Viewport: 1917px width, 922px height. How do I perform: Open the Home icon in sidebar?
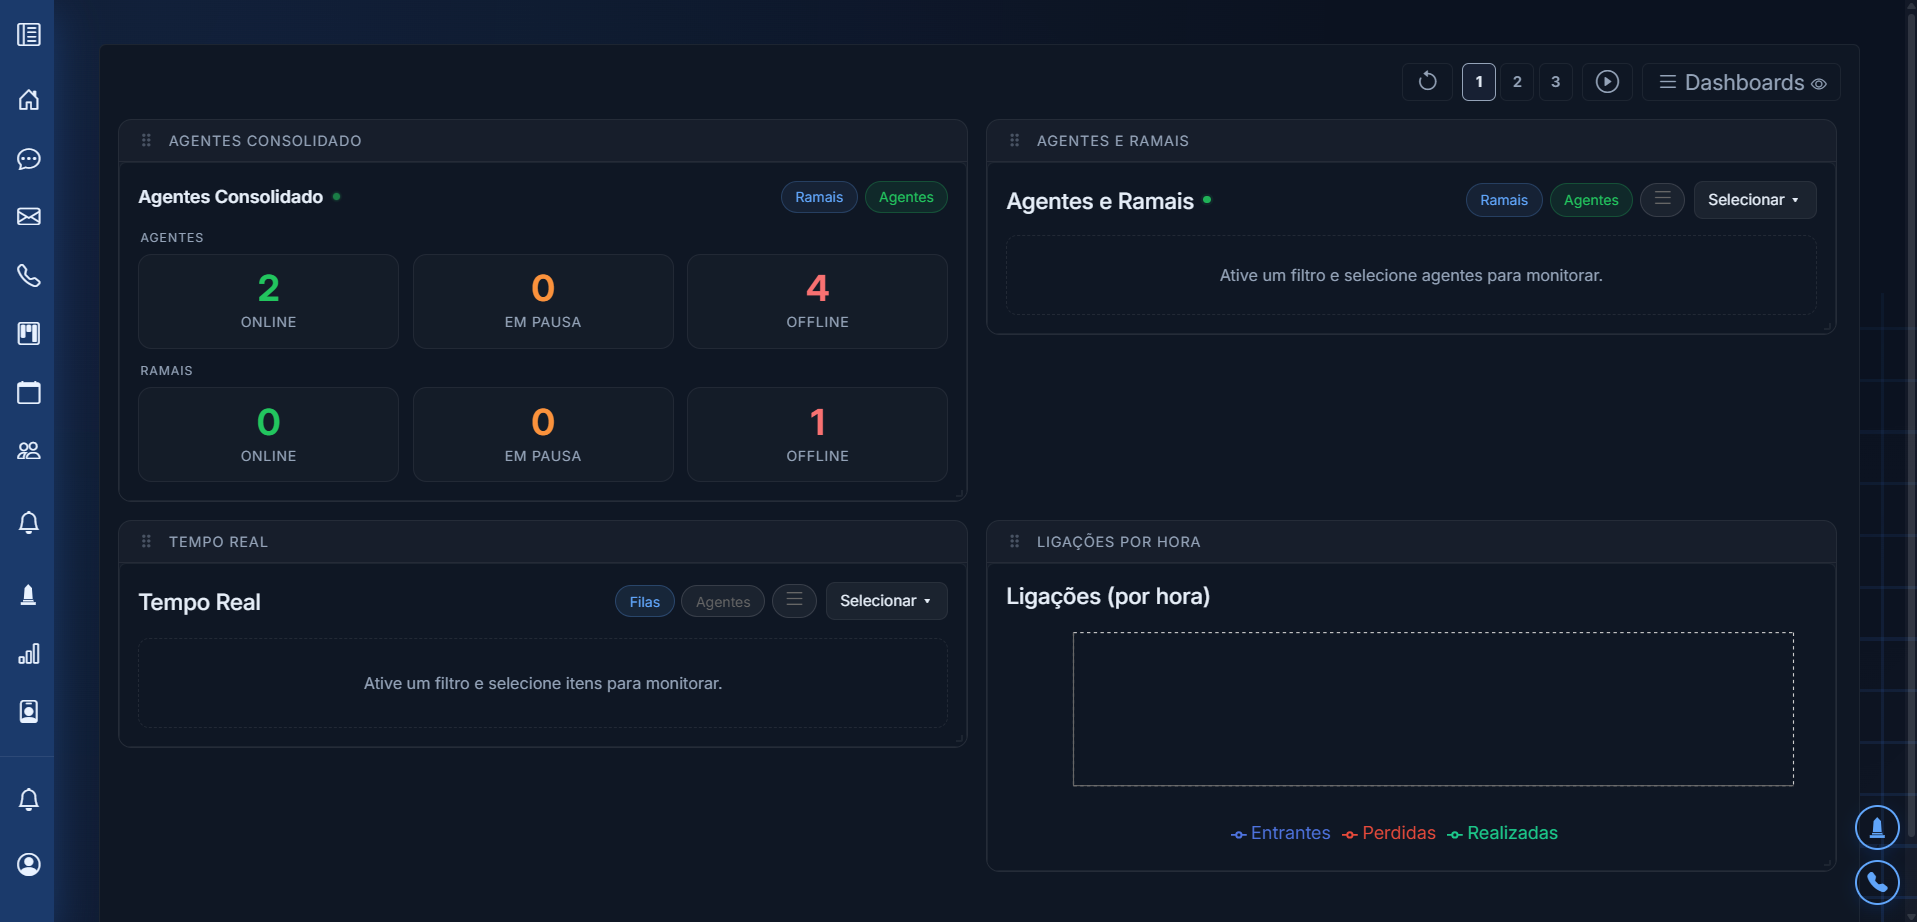click(x=29, y=100)
